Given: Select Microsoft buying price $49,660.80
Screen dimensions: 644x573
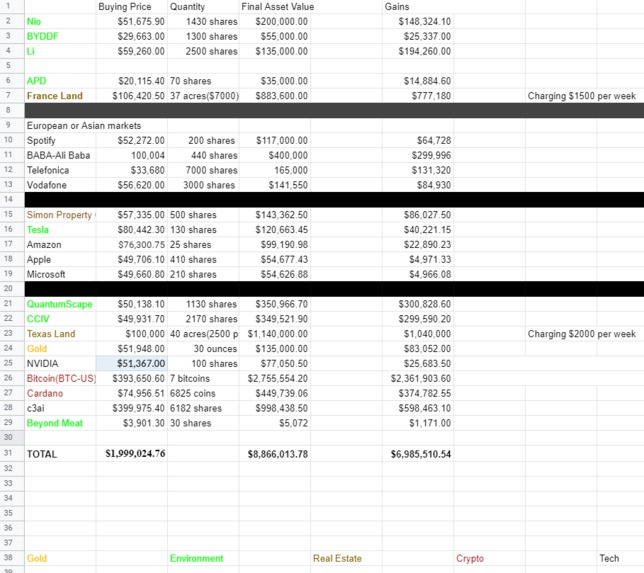Looking at the screenshot, I should click(131, 274).
